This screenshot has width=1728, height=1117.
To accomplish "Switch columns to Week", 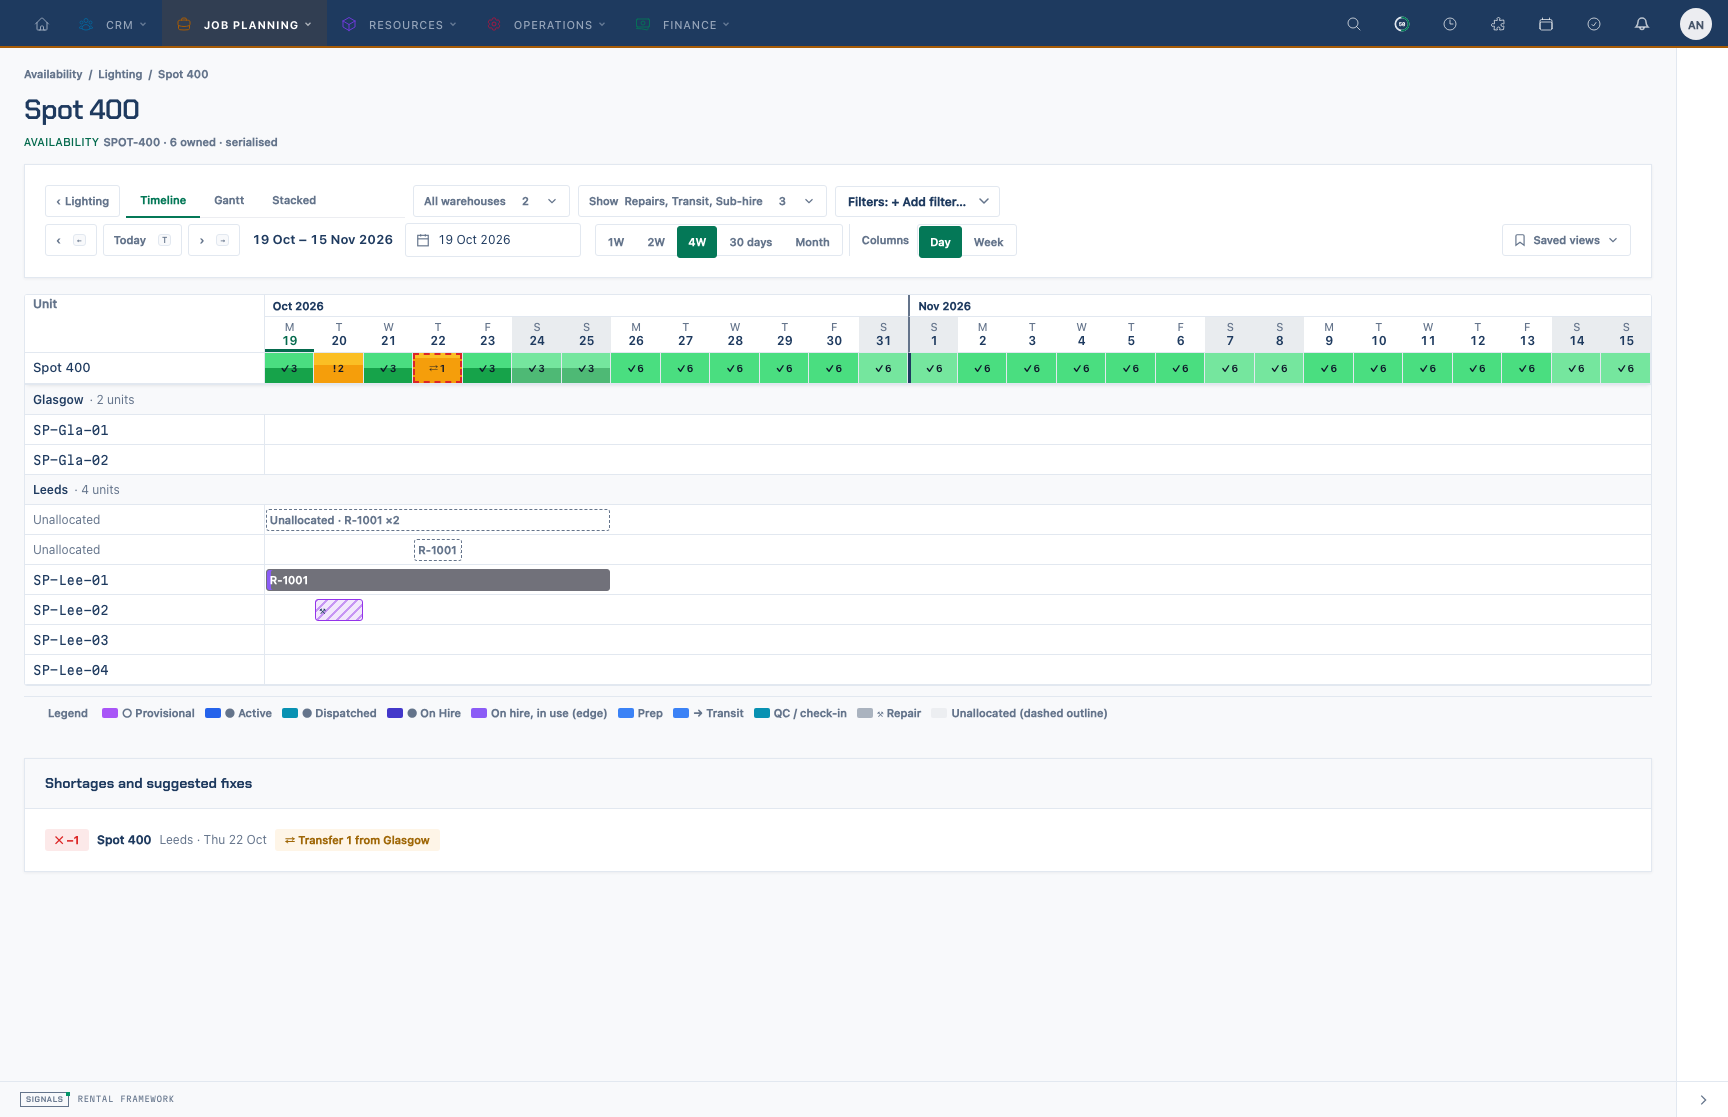I will tap(988, 242).
